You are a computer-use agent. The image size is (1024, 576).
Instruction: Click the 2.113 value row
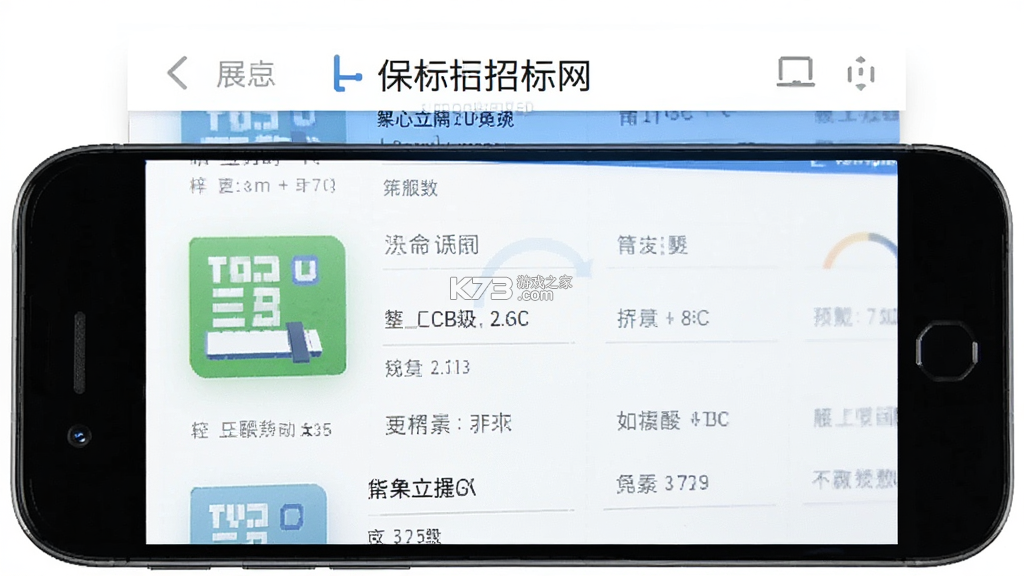[427, 368]
